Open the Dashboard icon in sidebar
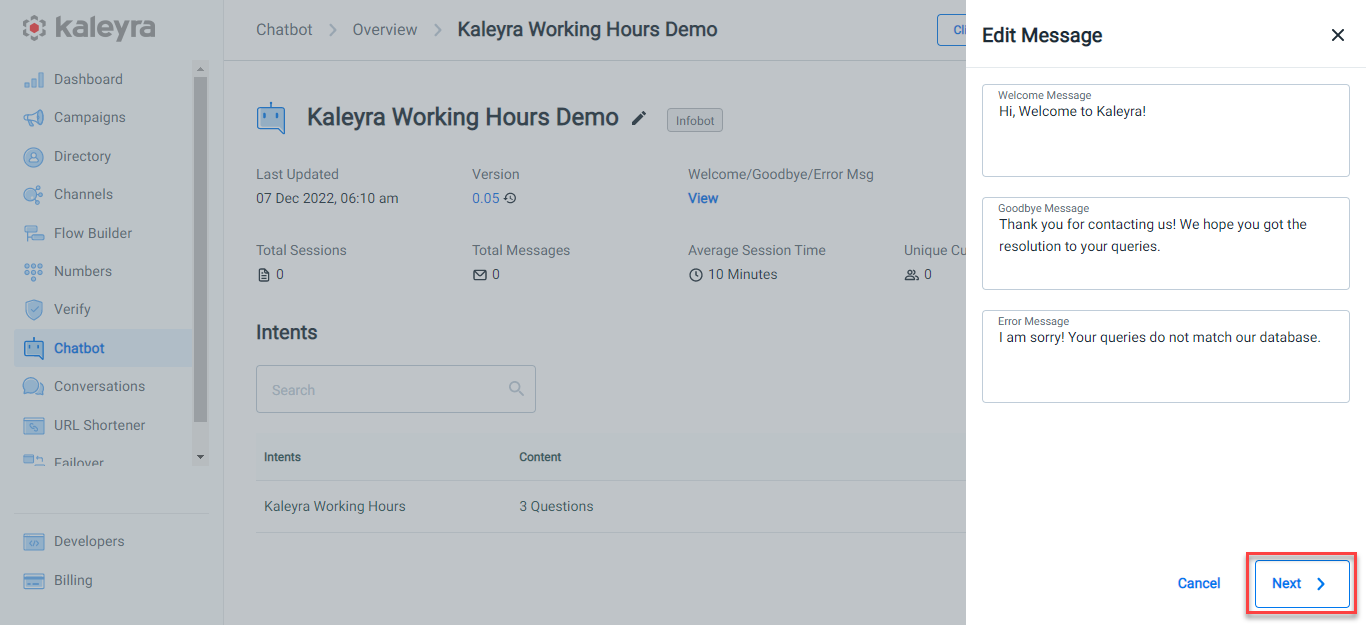This screenshot has width=1366, height=625. pos(33,80)
